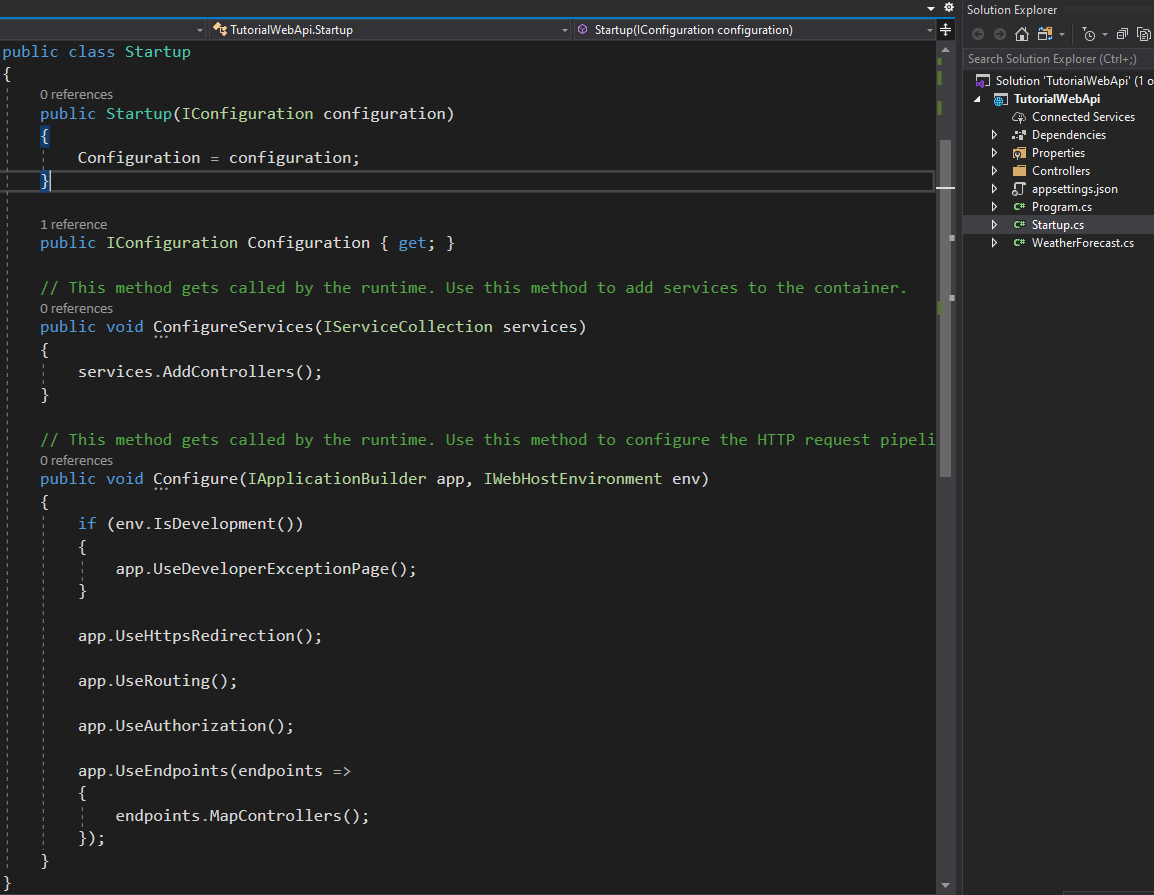Expand the WeatherForecast.cs node
This screenshot has width=1154, height=895.
tap(994, 243)
